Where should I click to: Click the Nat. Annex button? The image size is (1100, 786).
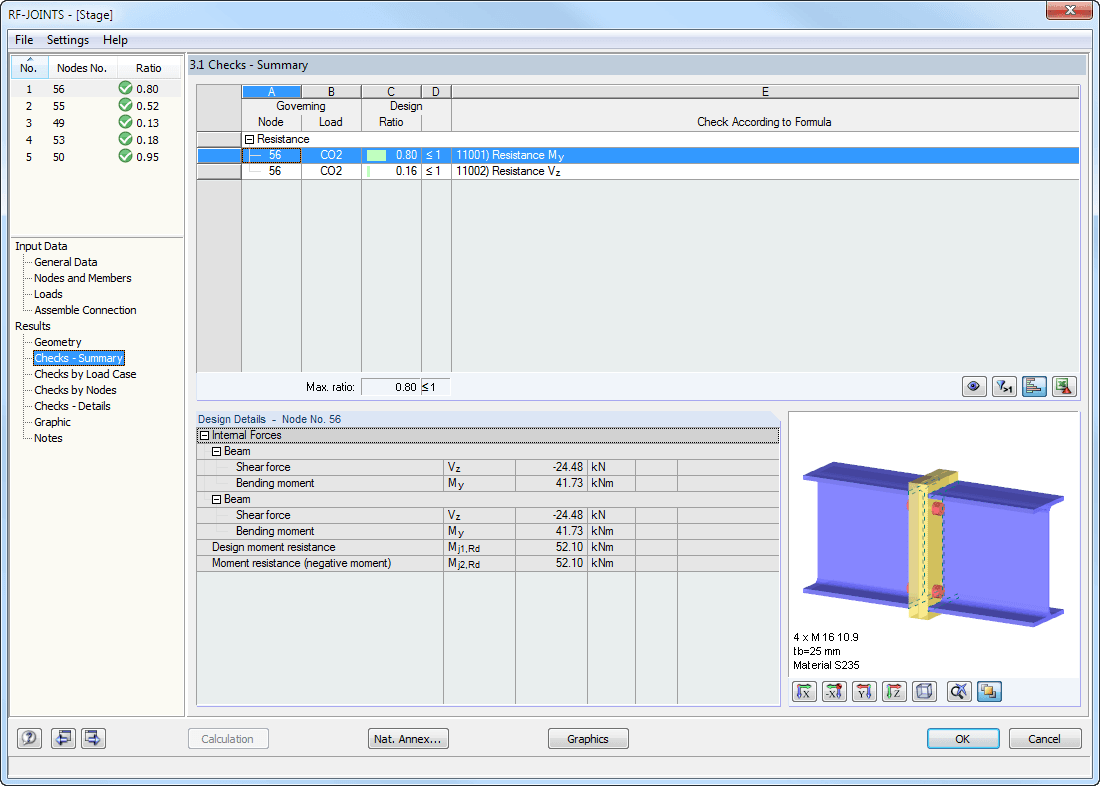point(408,738)
